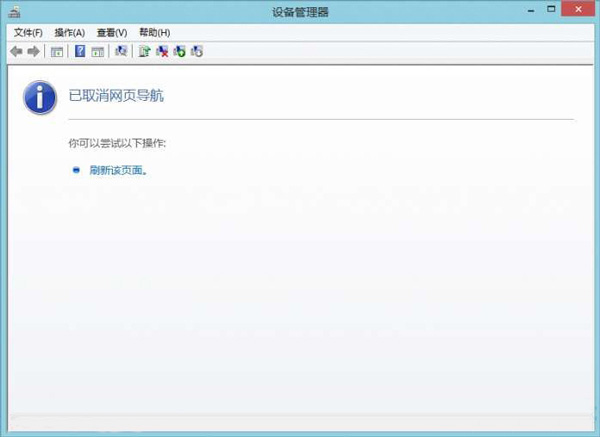Image resolution: width=600 pixels, height=437 pixels.
Task: Open the 查看(V) menu
Action: click(112, 33)
